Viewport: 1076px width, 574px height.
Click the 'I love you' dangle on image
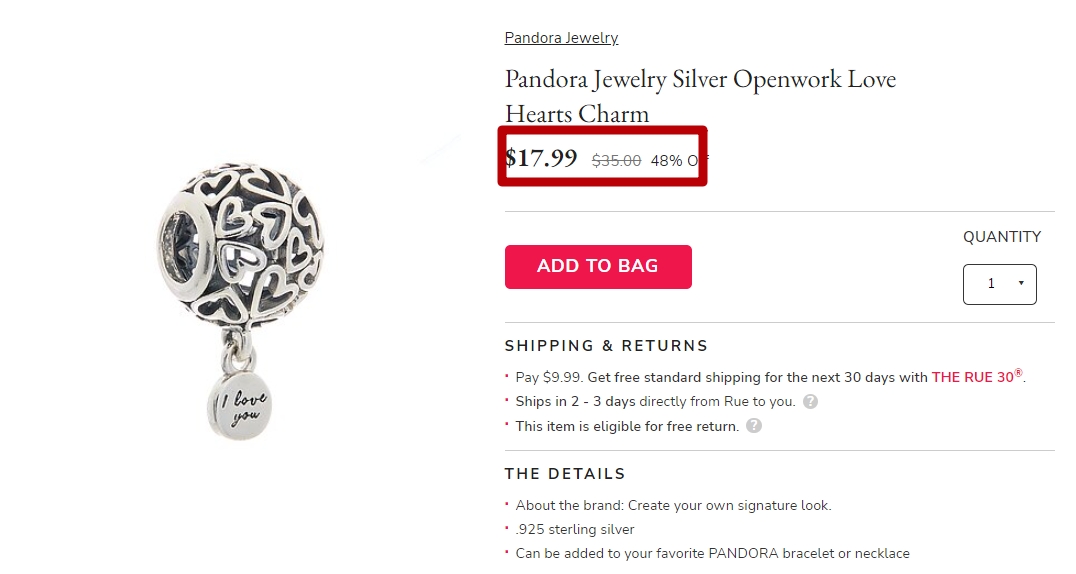tap(239, 406)
